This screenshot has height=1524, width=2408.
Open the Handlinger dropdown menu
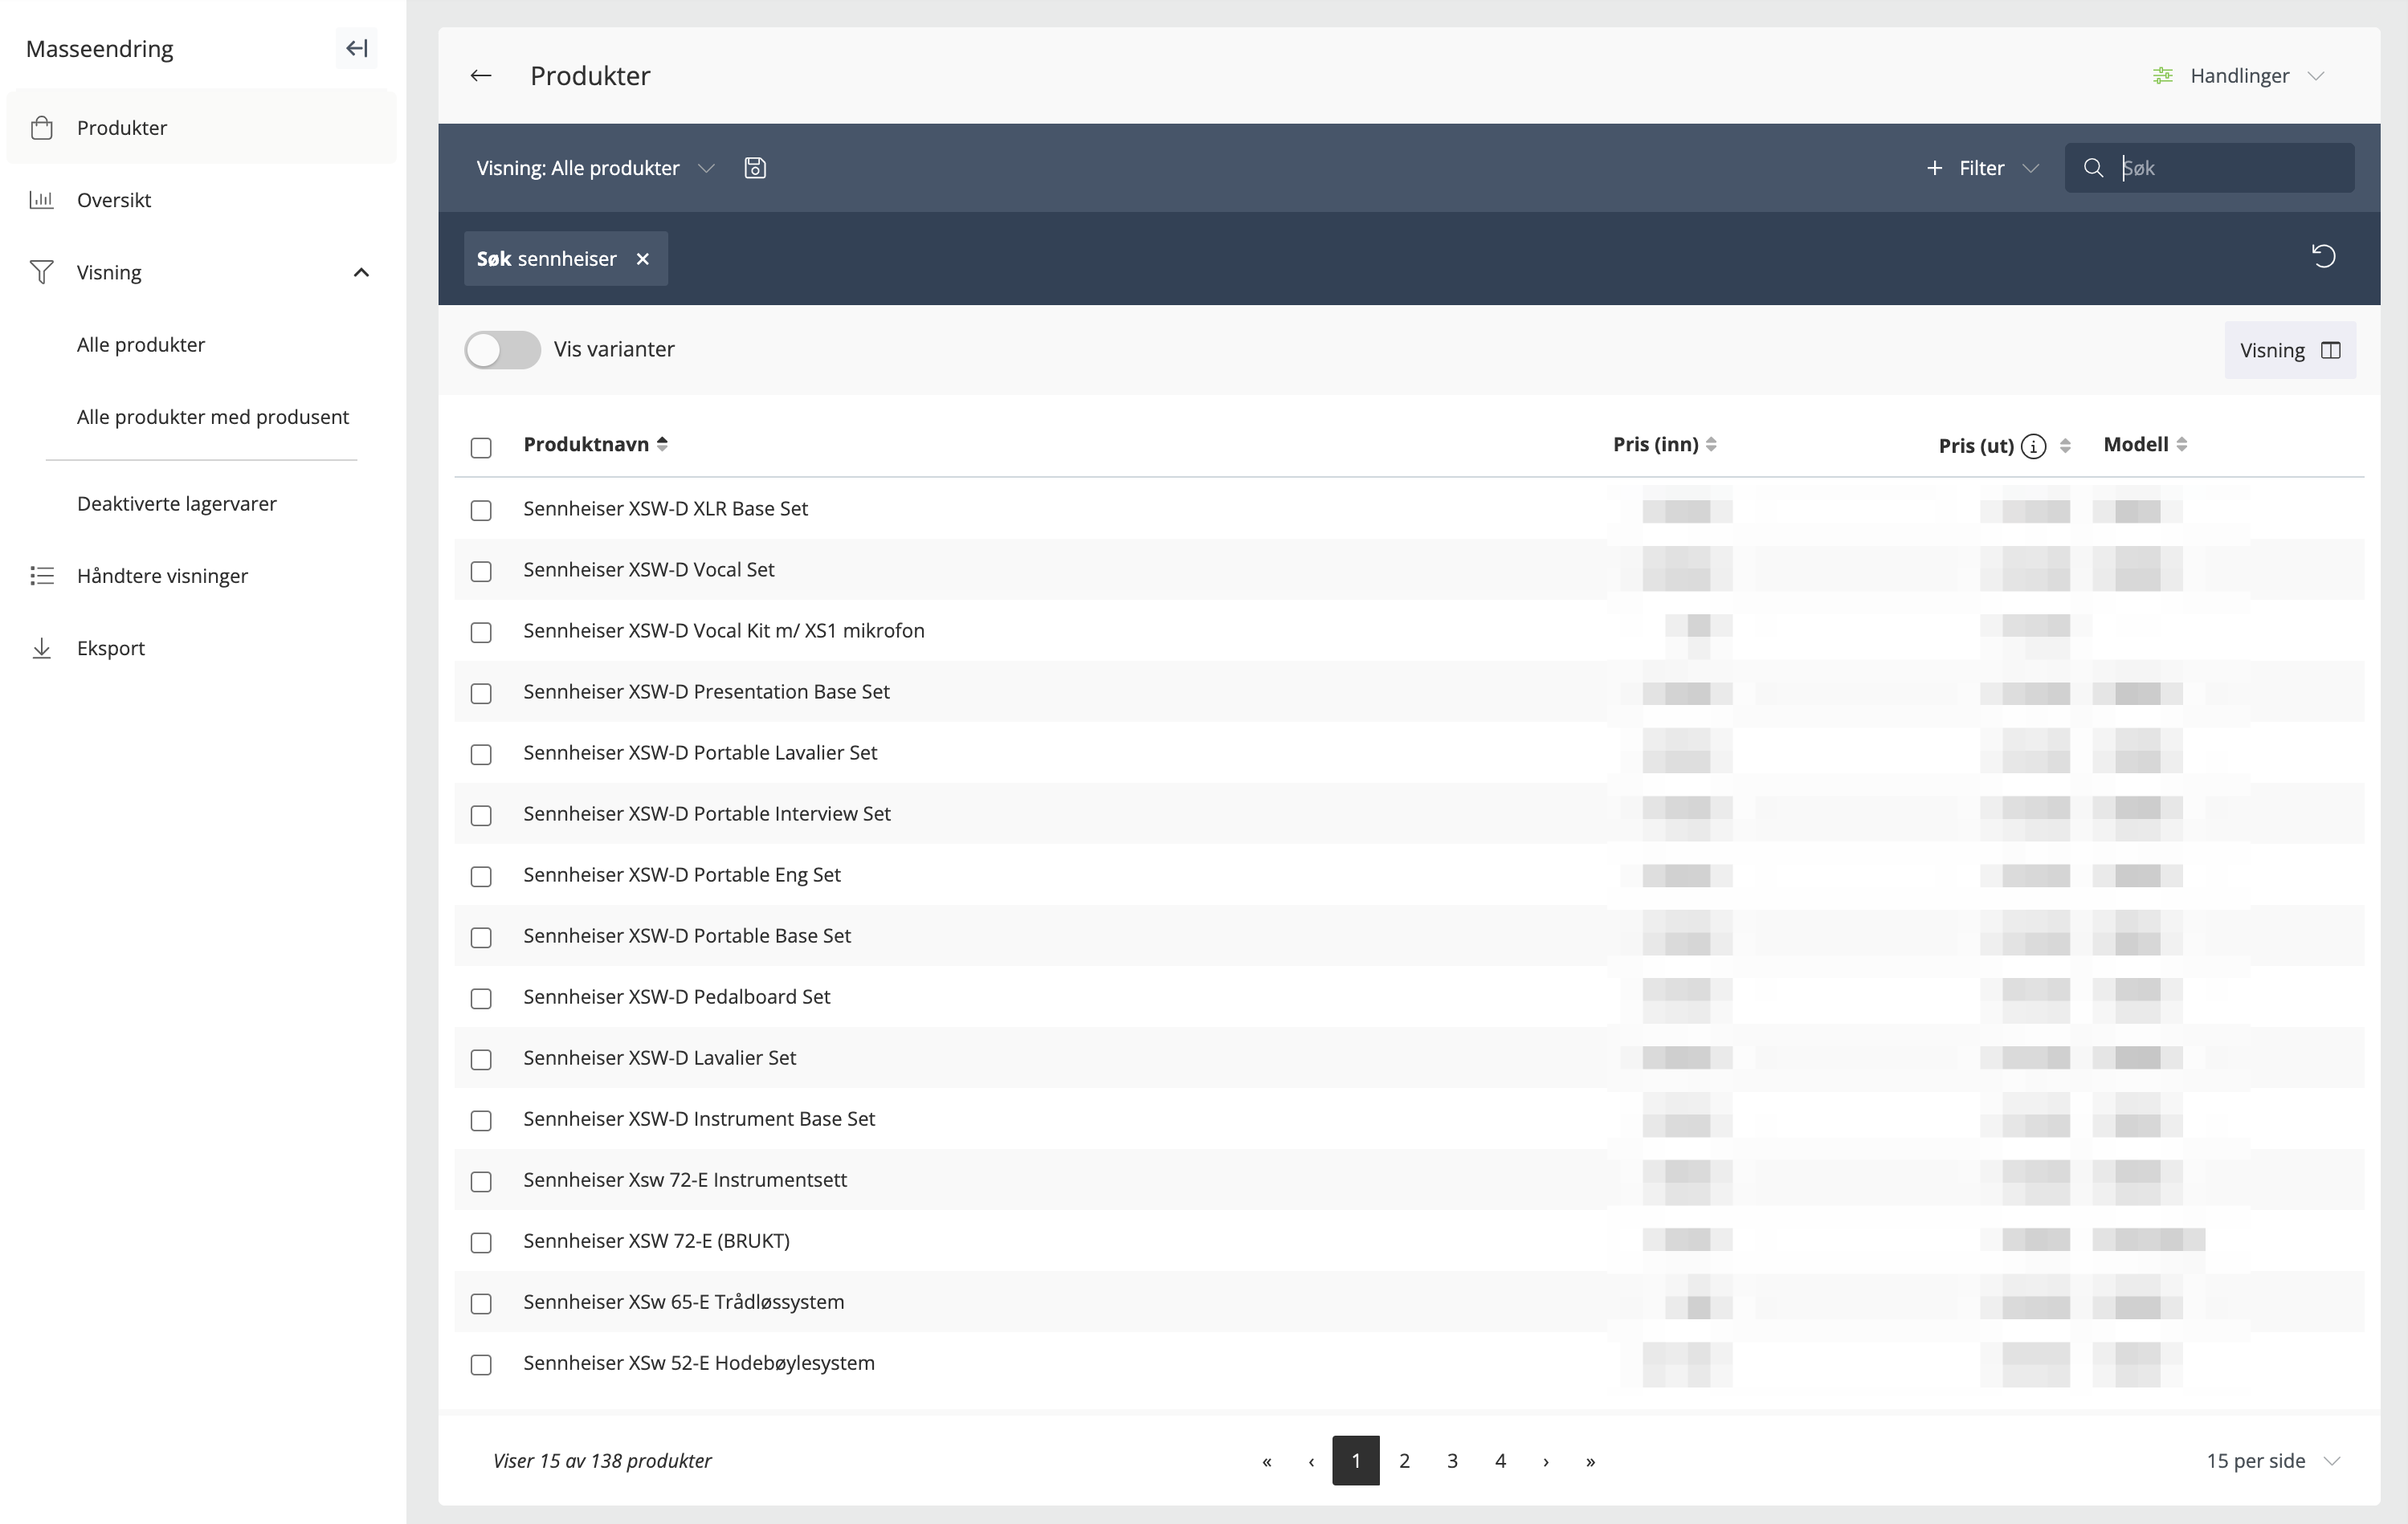coord(2238,76)
